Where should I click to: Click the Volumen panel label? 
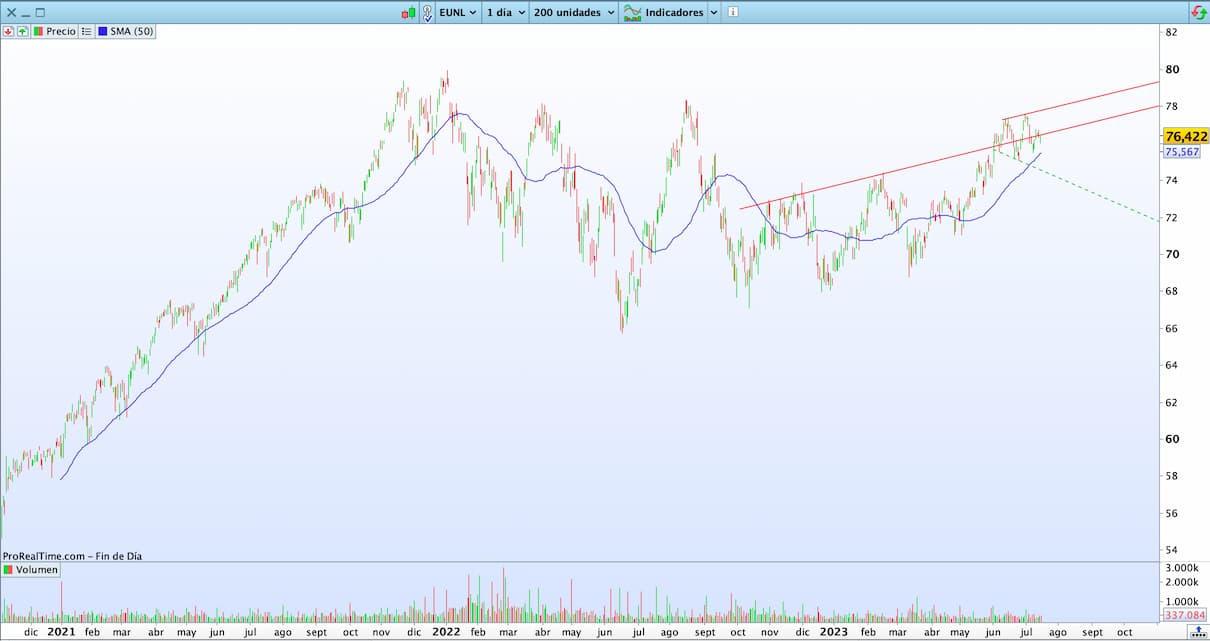[36, 569]
